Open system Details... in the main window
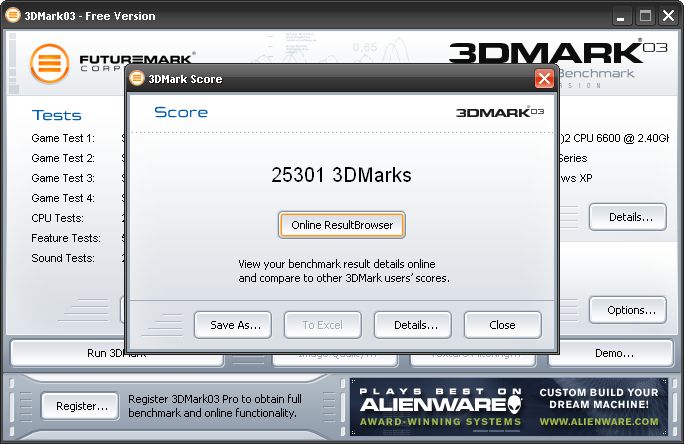This screenshot has height=444, width=684. pyautogui.click(x=628, y=217)
